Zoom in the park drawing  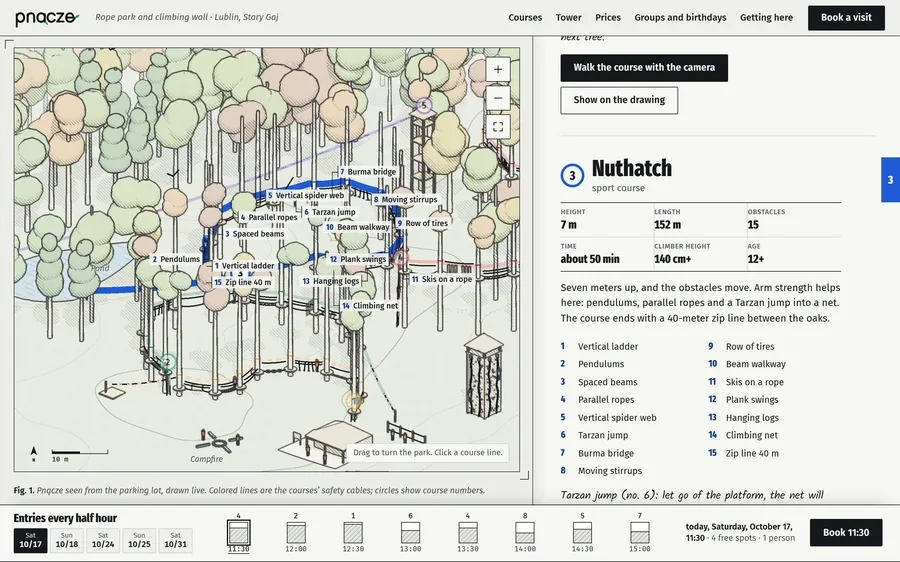pyautogui.click(x=498, y=69)
